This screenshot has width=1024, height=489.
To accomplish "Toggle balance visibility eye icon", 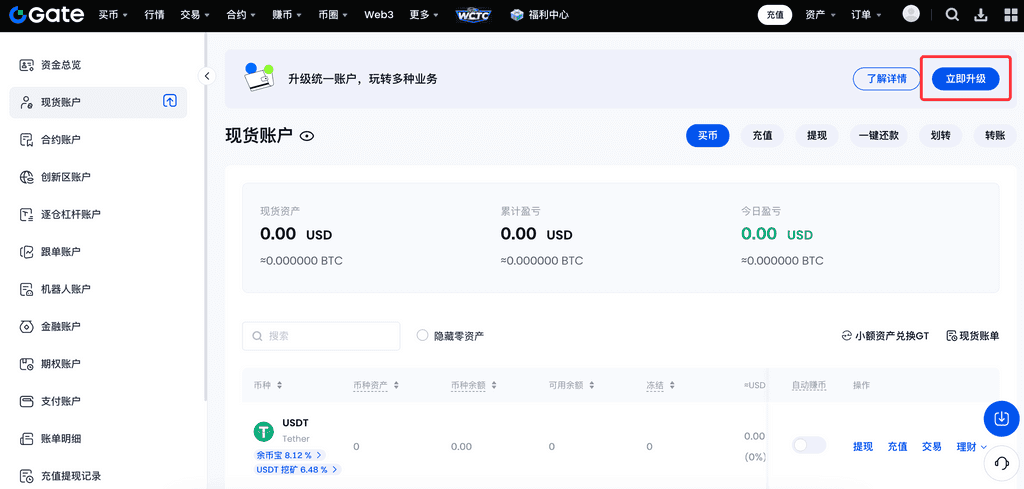I will point(307,136).
